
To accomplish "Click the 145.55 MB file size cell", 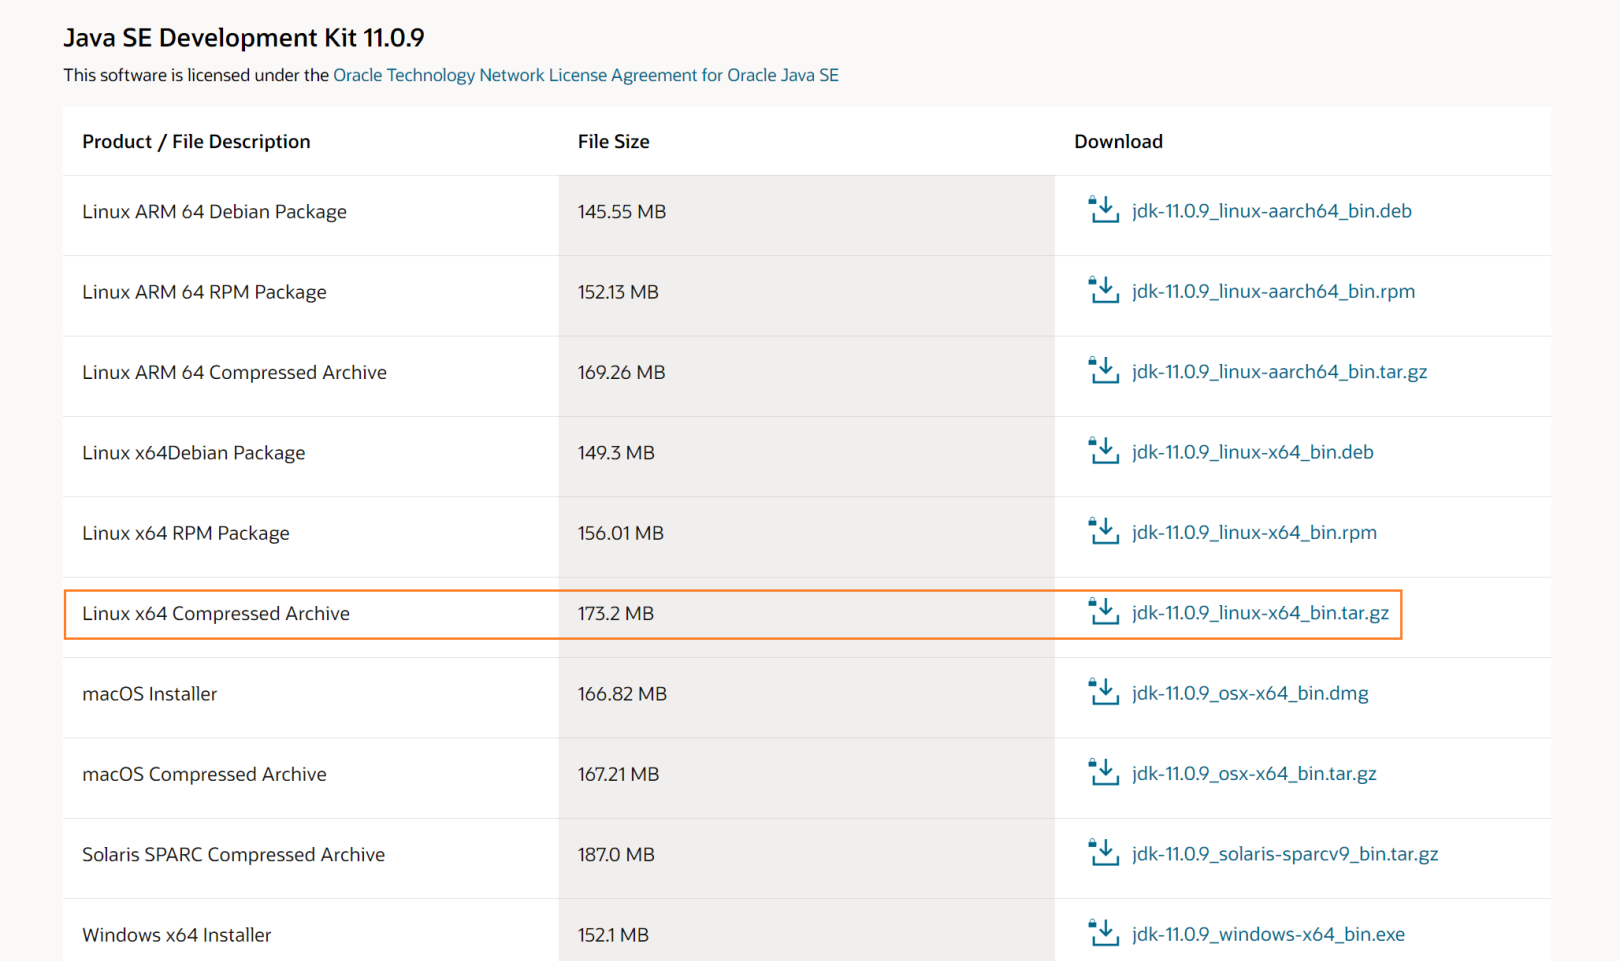I will (807, 216).
